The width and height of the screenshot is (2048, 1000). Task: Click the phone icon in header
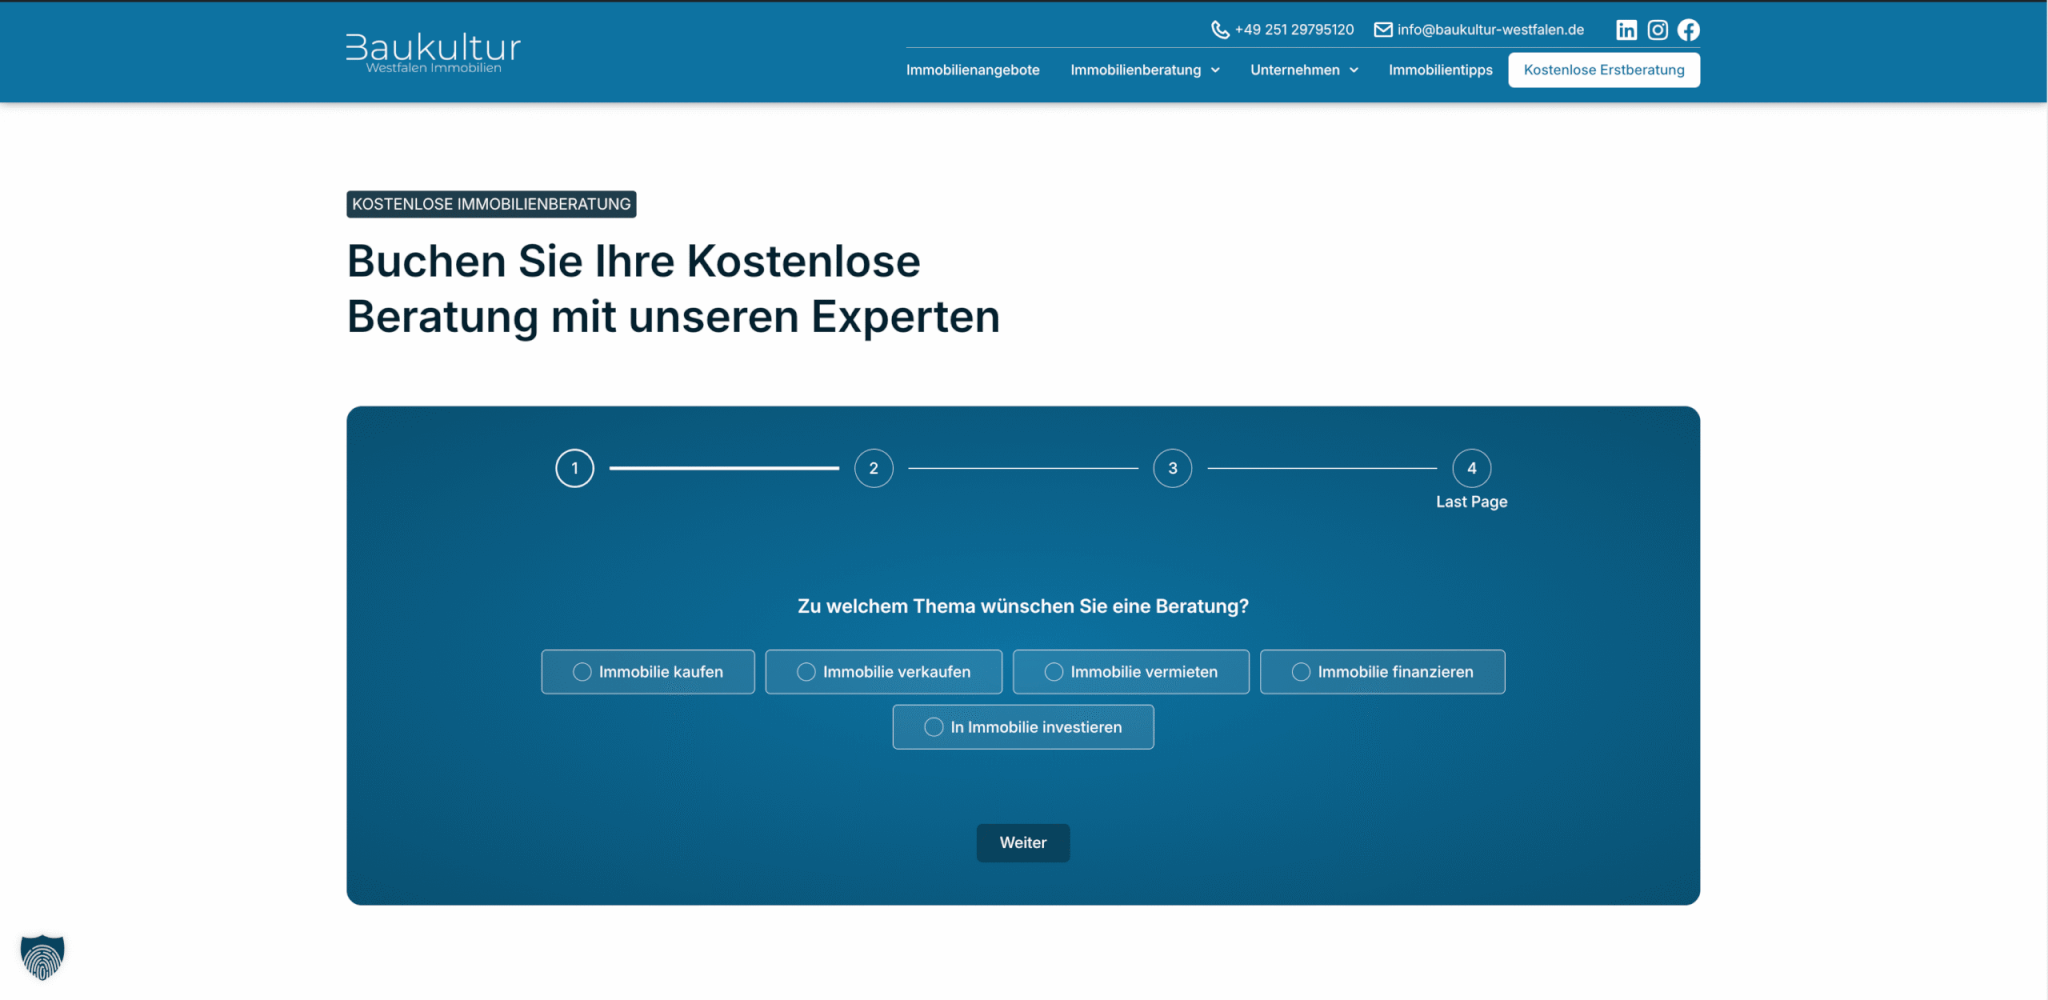pos(1220,30)
